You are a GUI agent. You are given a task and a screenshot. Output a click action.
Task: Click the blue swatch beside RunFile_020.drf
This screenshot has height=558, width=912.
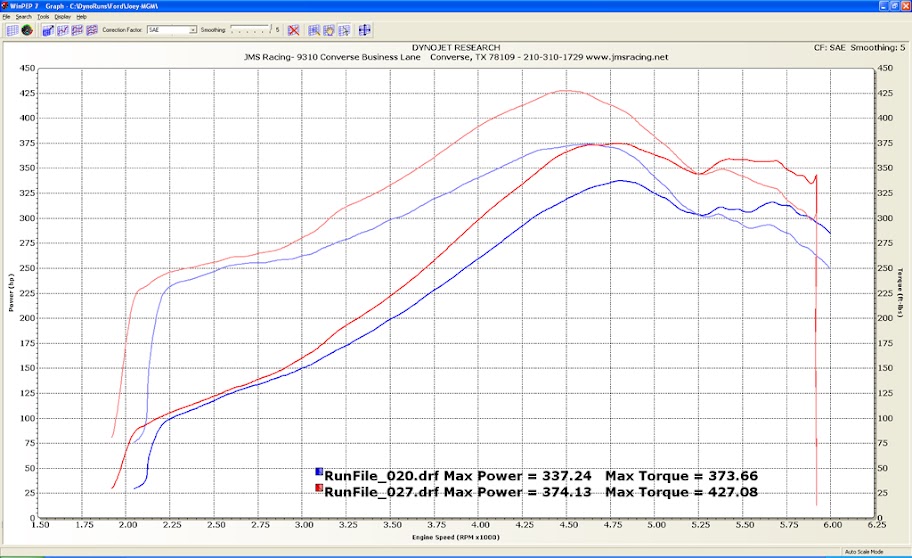[319, 472]
